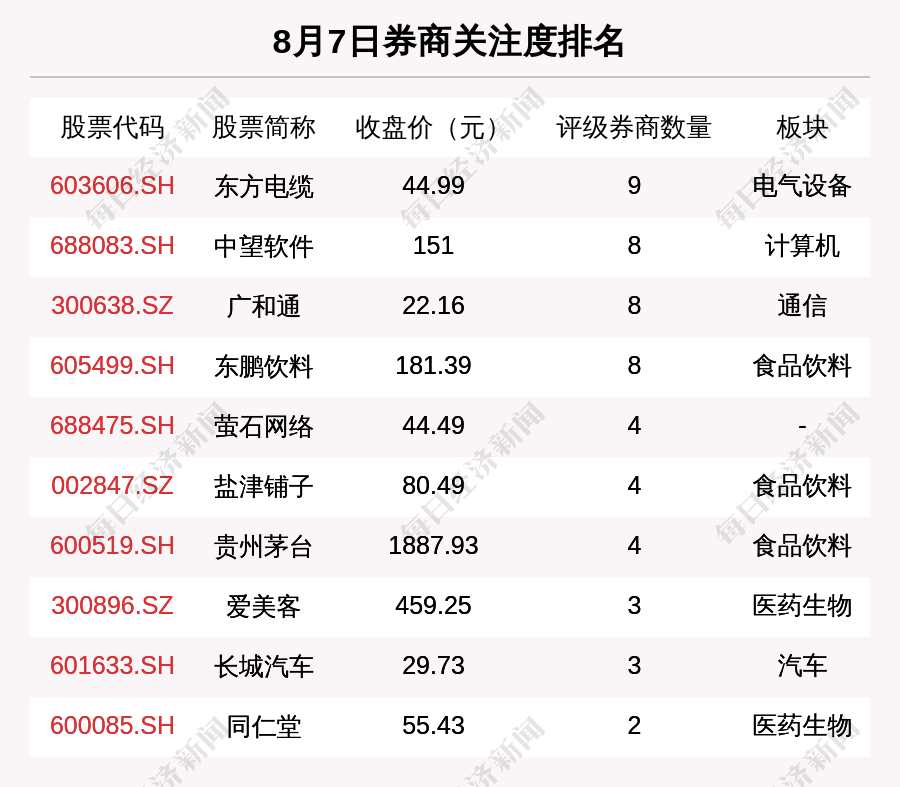This screenshot has width=900, height=787.
Task: Select stock name 中望软件
Action: [x=263, y=246]
